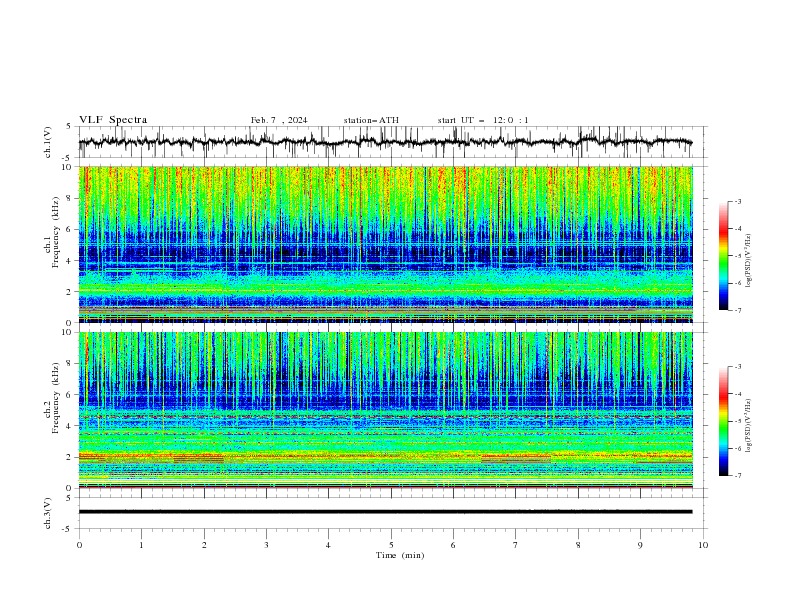792x612 pixels.
Task: Click the "ch.1(V)" waveform axis label
Action: [x=48, y=142]
